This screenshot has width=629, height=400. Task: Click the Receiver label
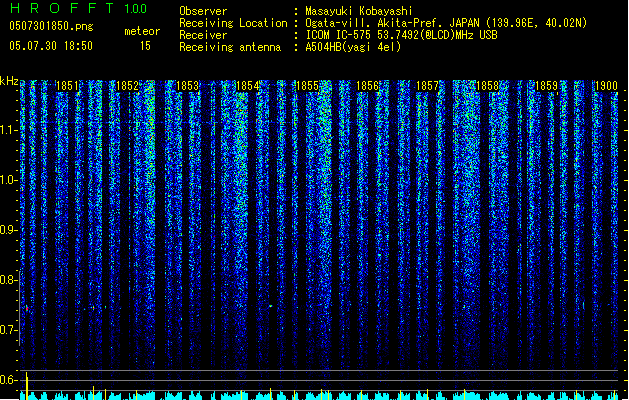pyautogui.click(x=203, y=35)
